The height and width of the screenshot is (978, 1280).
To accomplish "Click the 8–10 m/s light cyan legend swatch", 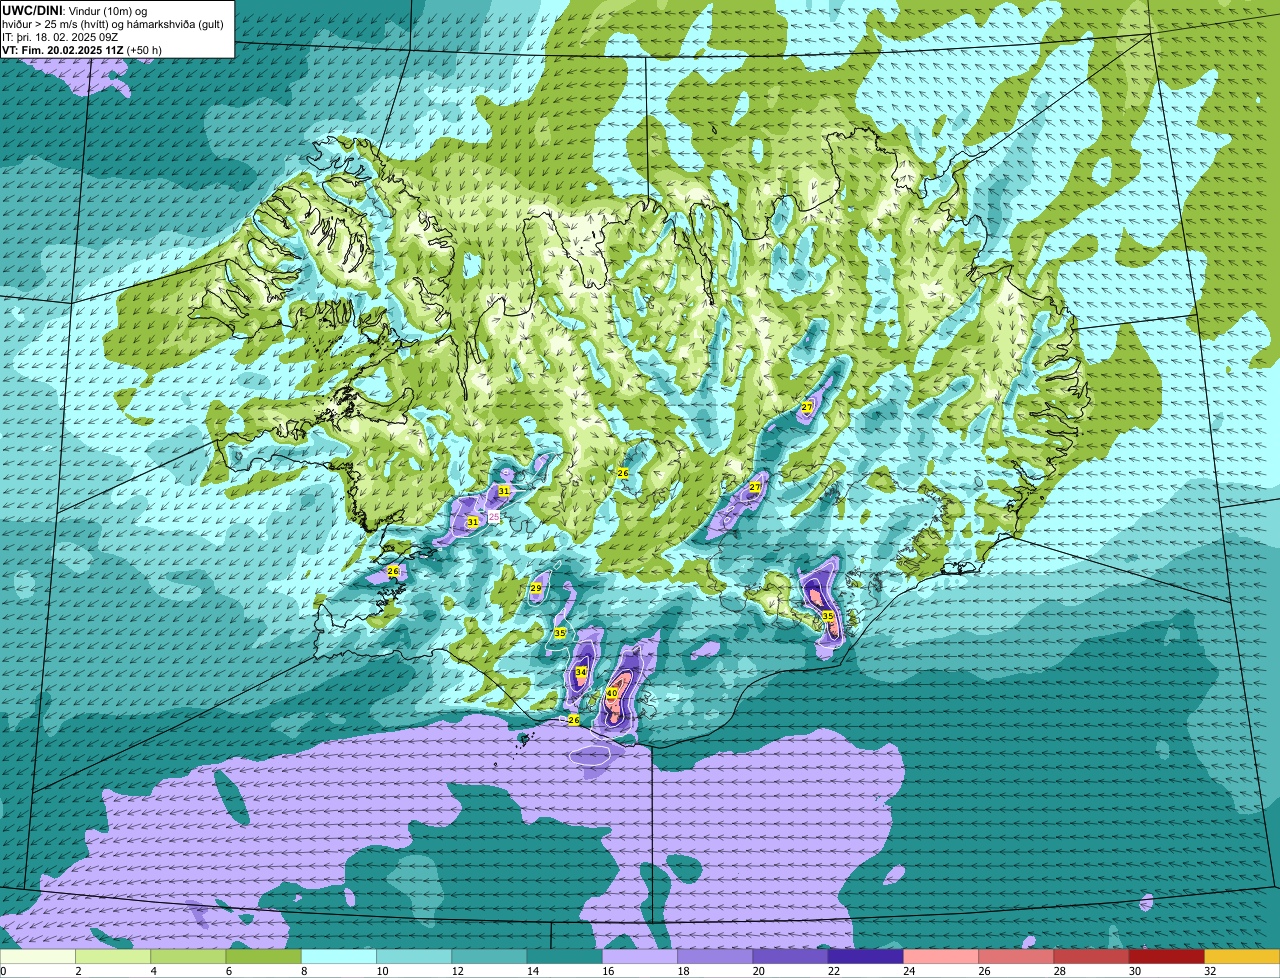I will pyautogui.click(x=338, y=957).
